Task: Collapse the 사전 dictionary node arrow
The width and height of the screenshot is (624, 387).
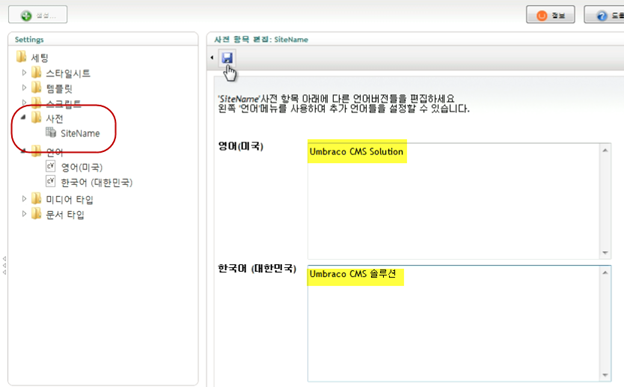Action: [23, 117]
